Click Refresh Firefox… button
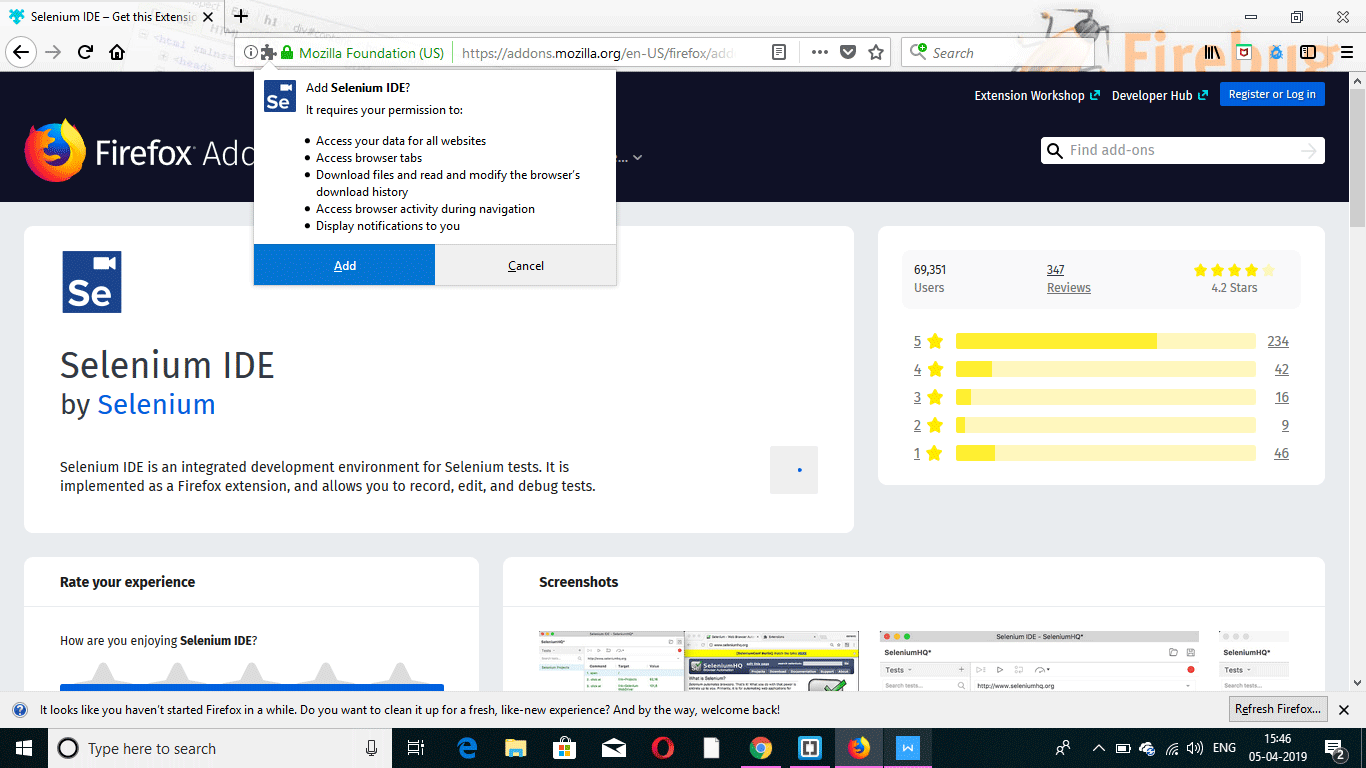Image resolution: width=1366 pixels, height=768 pixels. pyautogui.click(x=1278, y=709)
